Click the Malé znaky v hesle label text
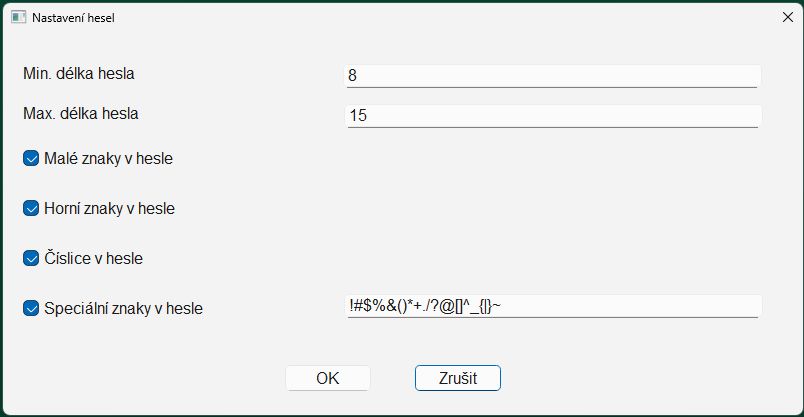 [x=108, y=158]
